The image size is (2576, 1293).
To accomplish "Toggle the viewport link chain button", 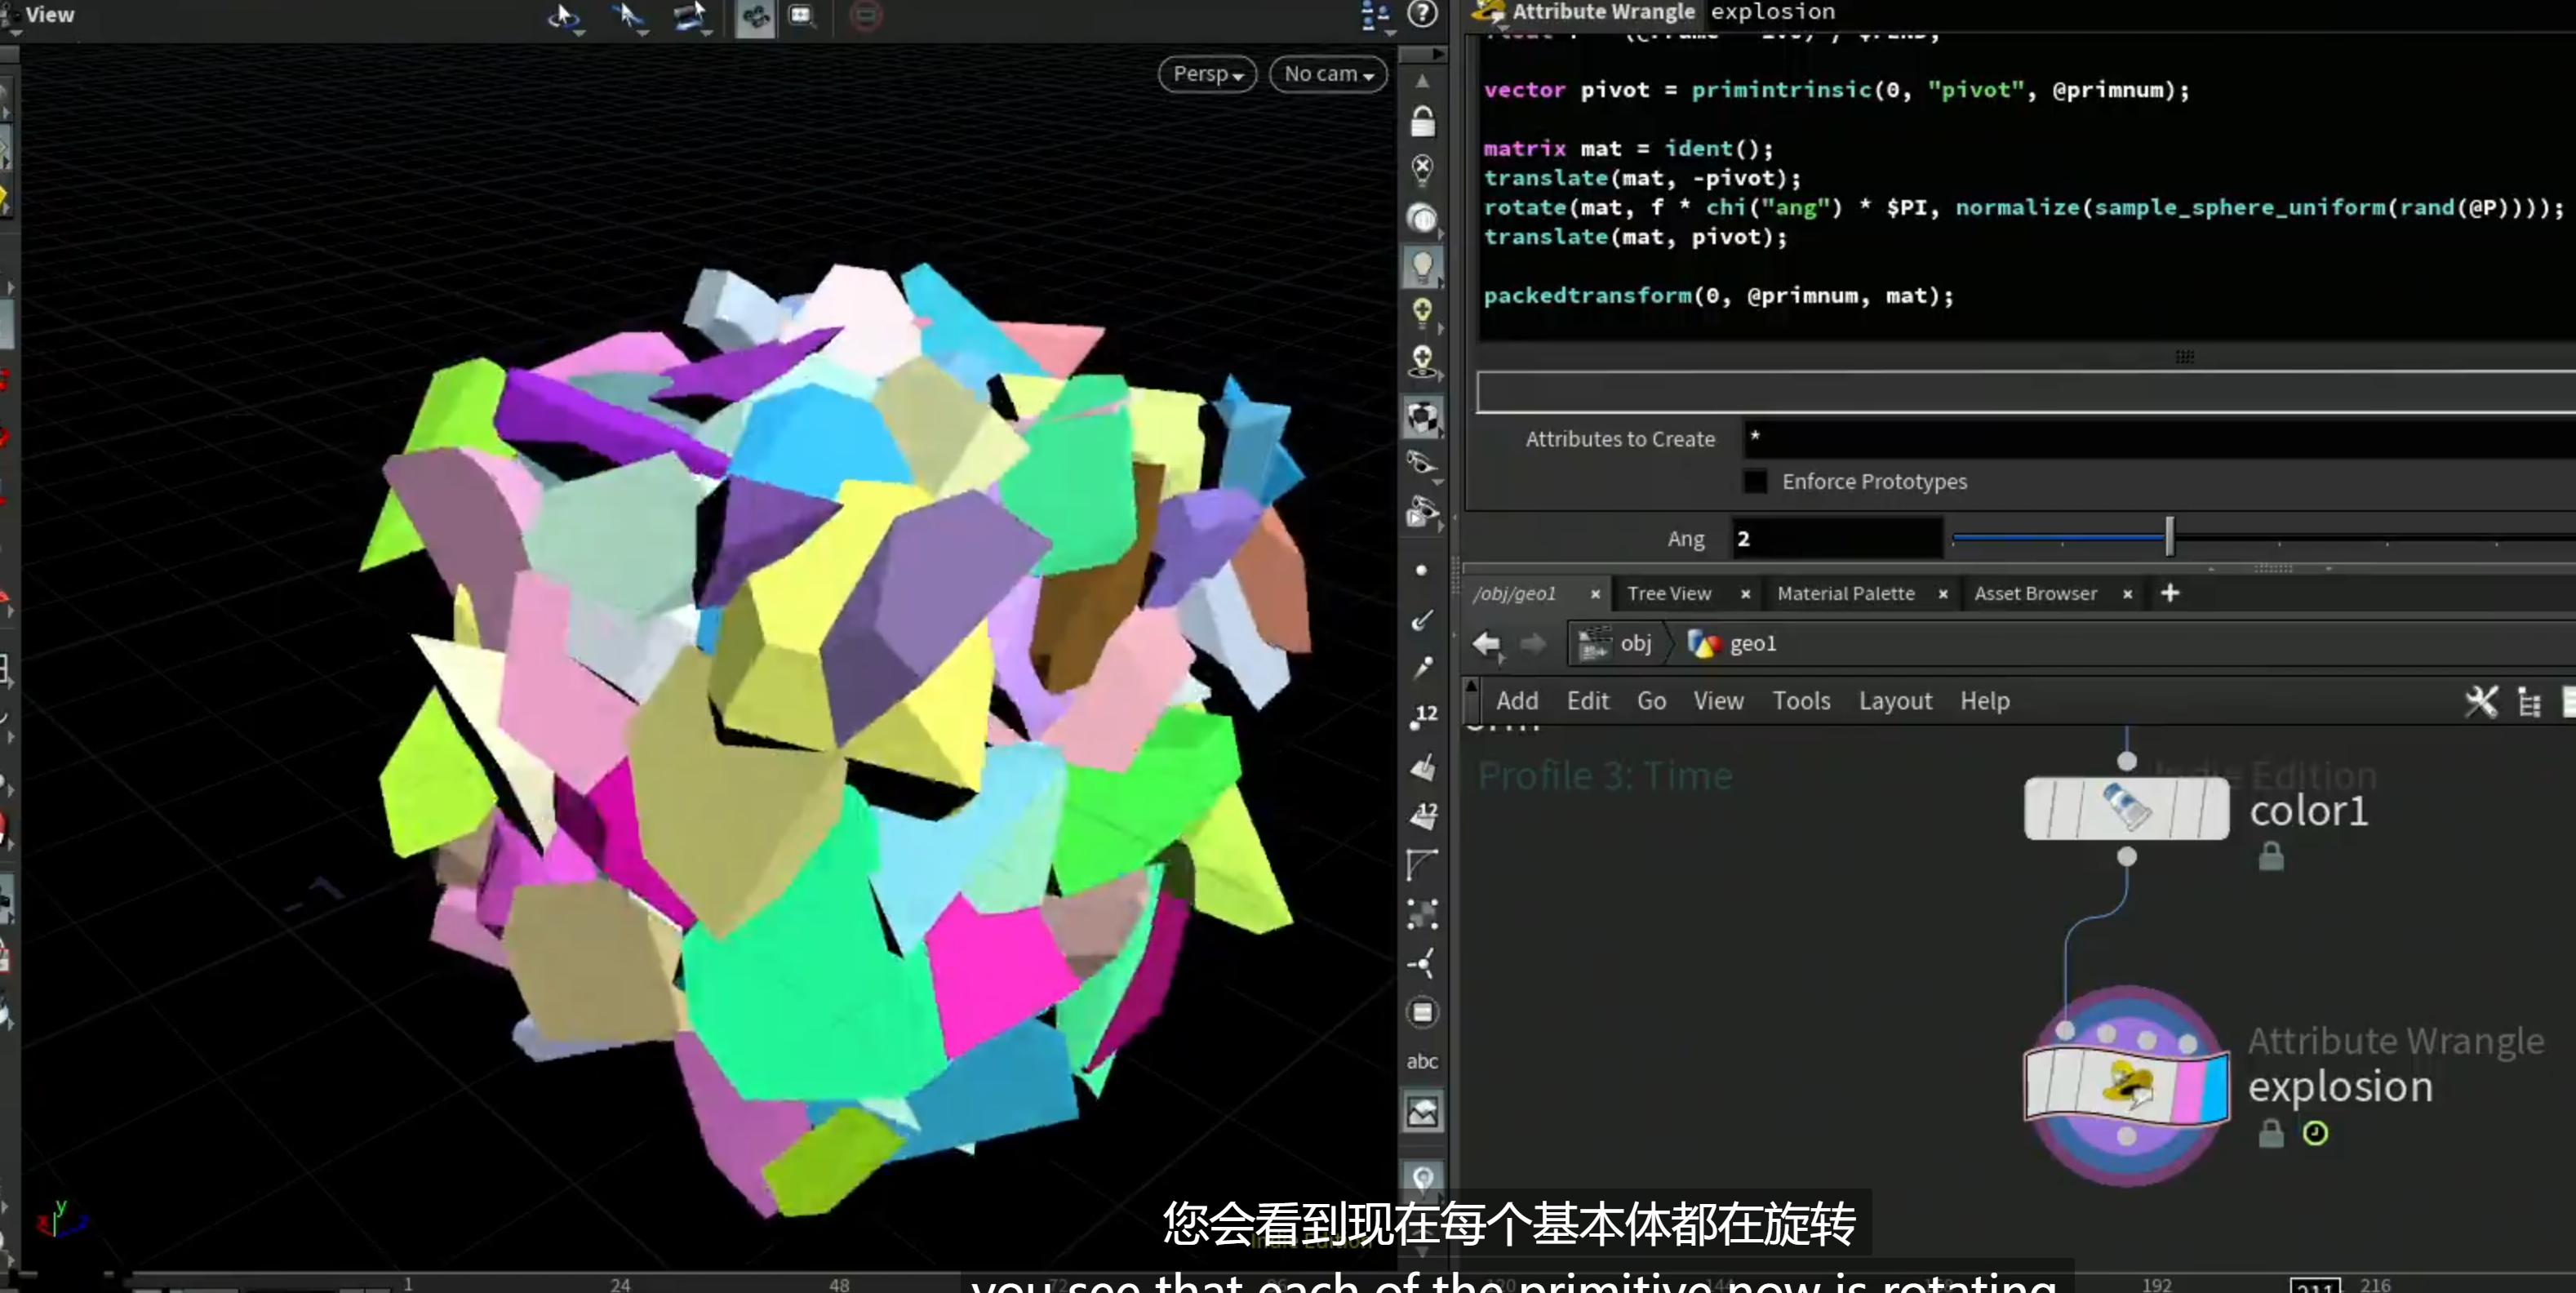I will (x=755, y=16).
